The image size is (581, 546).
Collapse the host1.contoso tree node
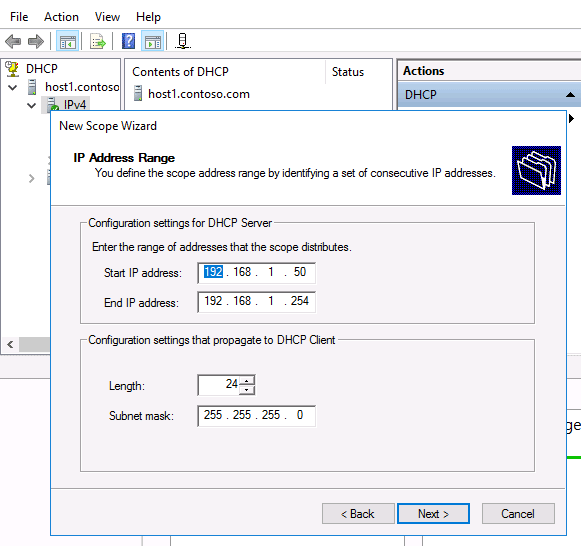(x=13, y=87)
